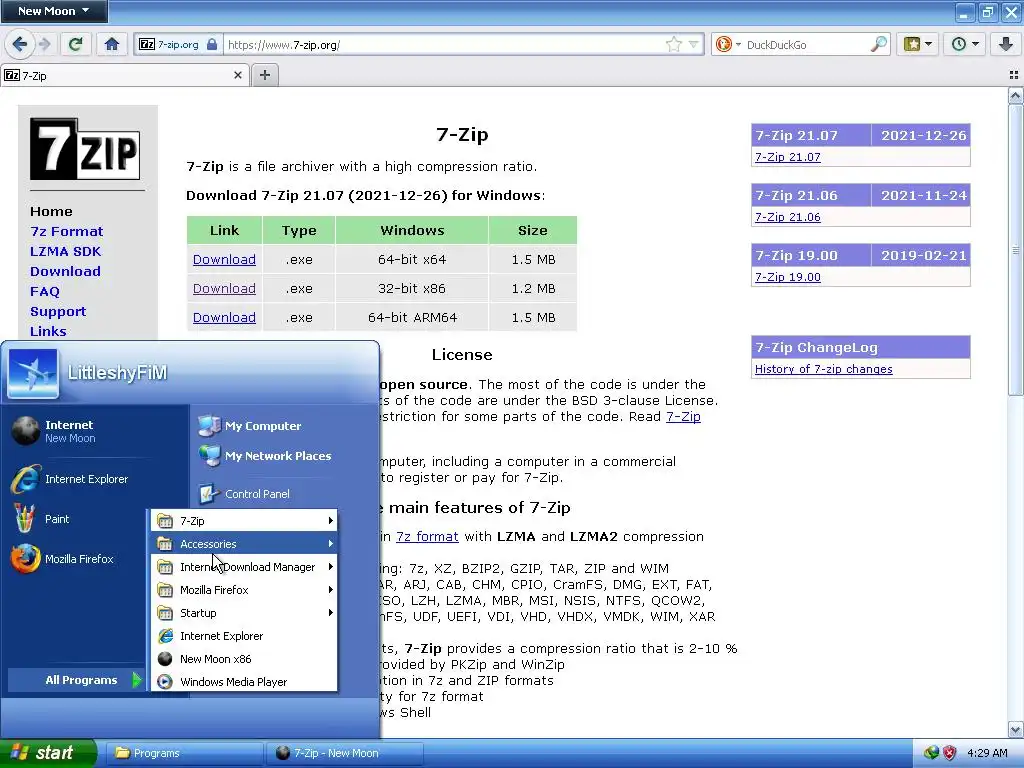Open the history clock toolbar button
Screen dimensions: 1024x768
(965, 44)
